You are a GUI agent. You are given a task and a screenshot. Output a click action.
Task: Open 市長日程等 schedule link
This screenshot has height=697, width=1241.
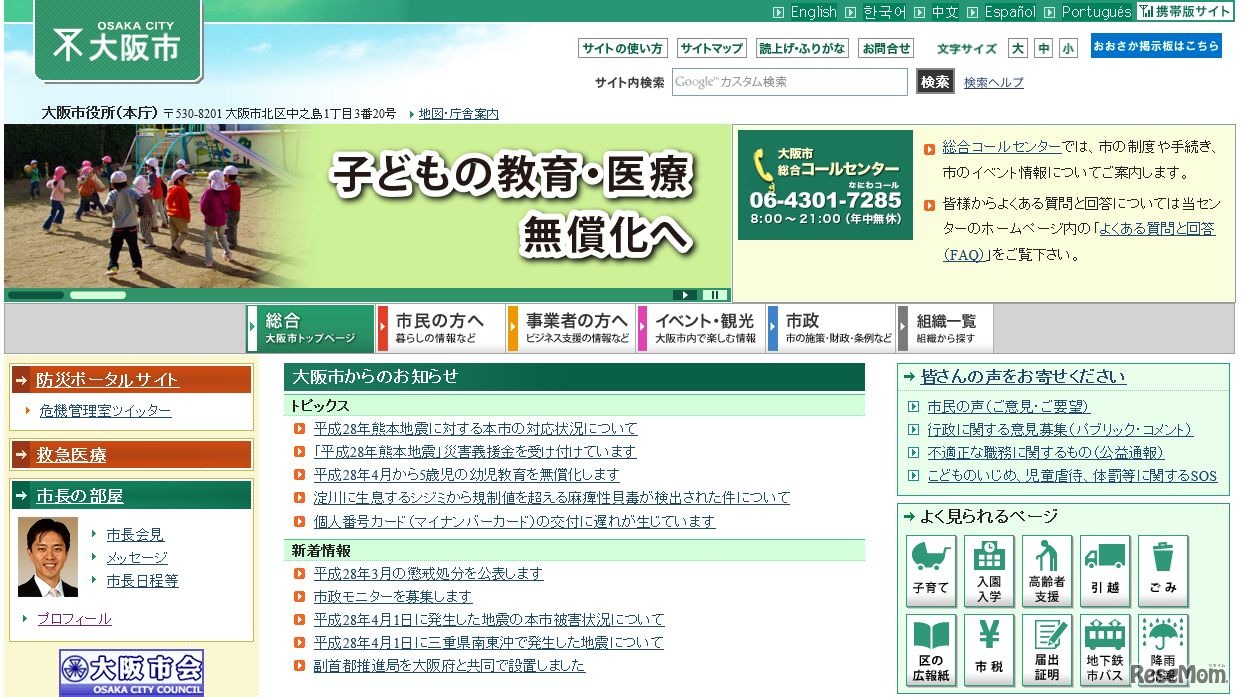point(143,581)
